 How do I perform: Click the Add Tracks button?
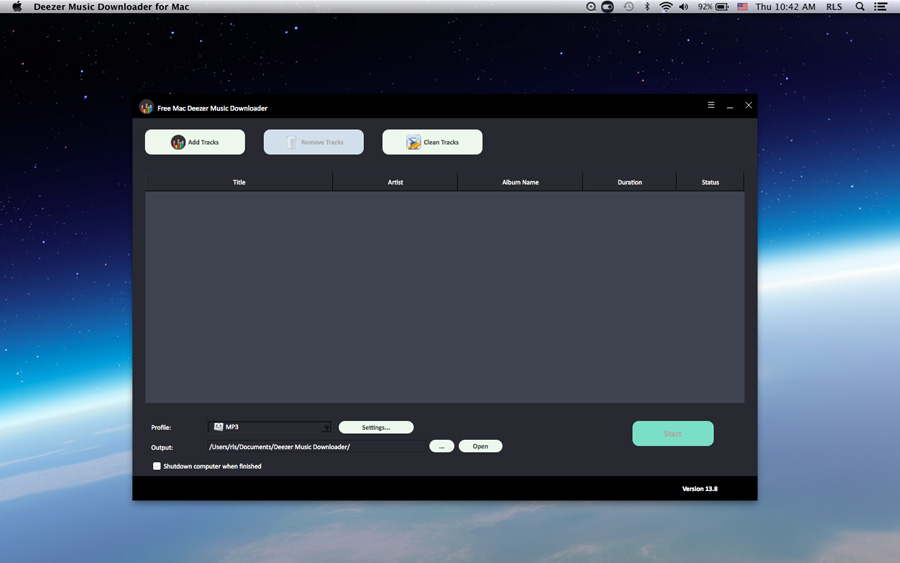pyautogui.click(x=195, y=142)
